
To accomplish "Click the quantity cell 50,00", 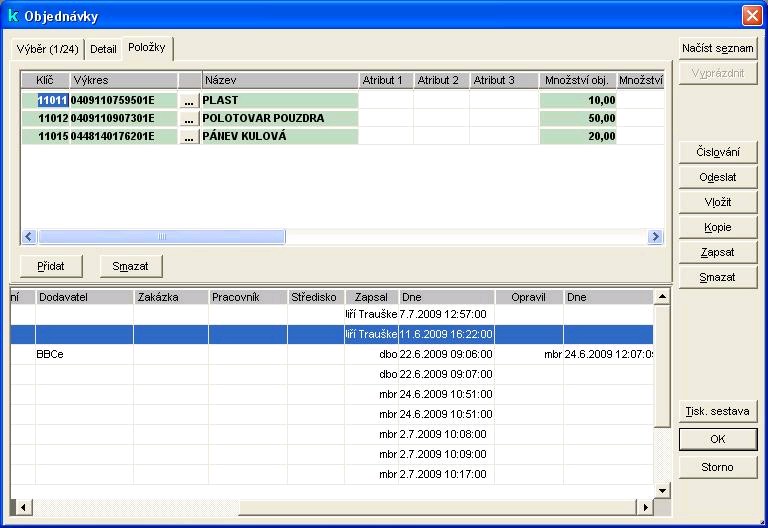I will pos(578,119).
